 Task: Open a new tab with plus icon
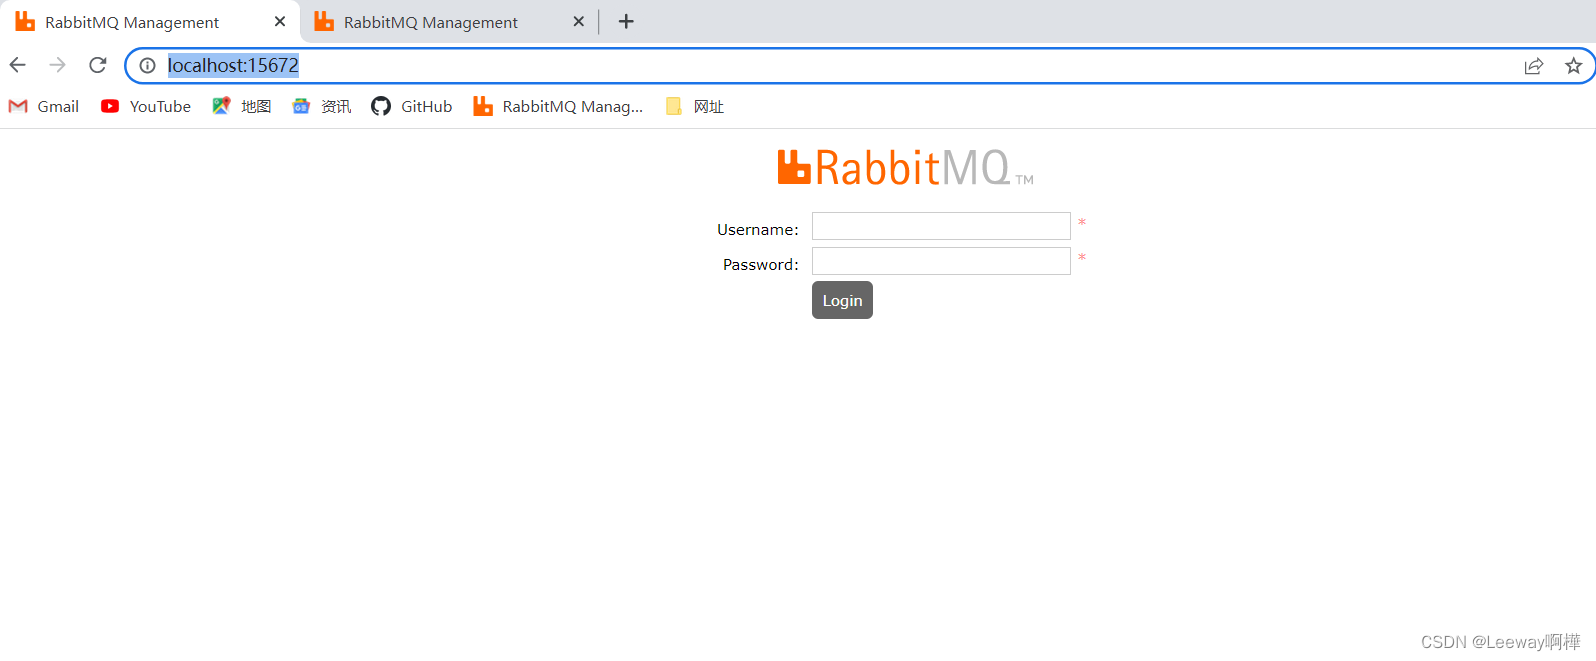pyautogui.click(x=626, y=21)
